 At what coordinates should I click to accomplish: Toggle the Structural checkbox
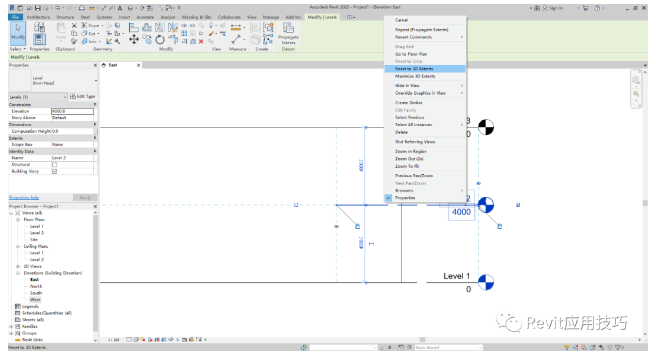pos(54,165)
